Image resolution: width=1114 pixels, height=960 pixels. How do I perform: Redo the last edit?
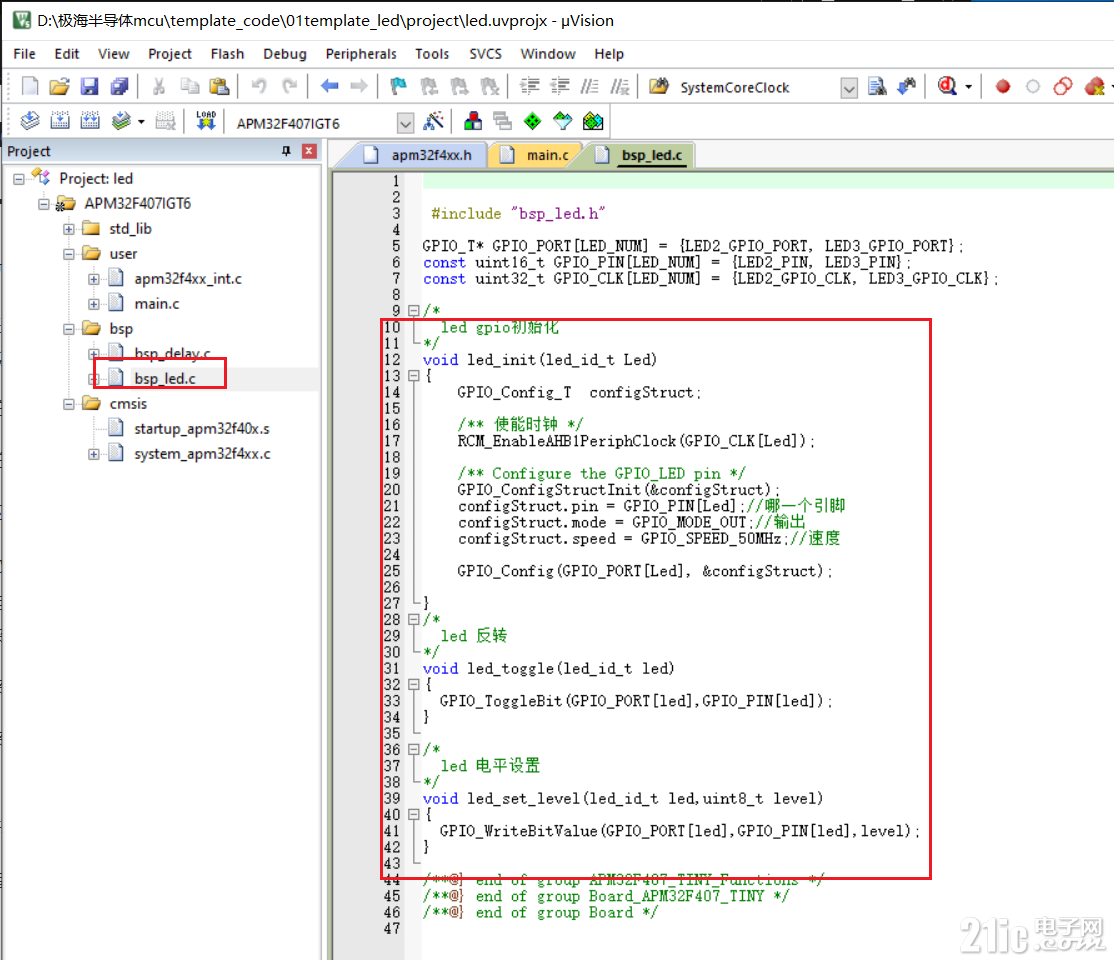coord(289,87)
